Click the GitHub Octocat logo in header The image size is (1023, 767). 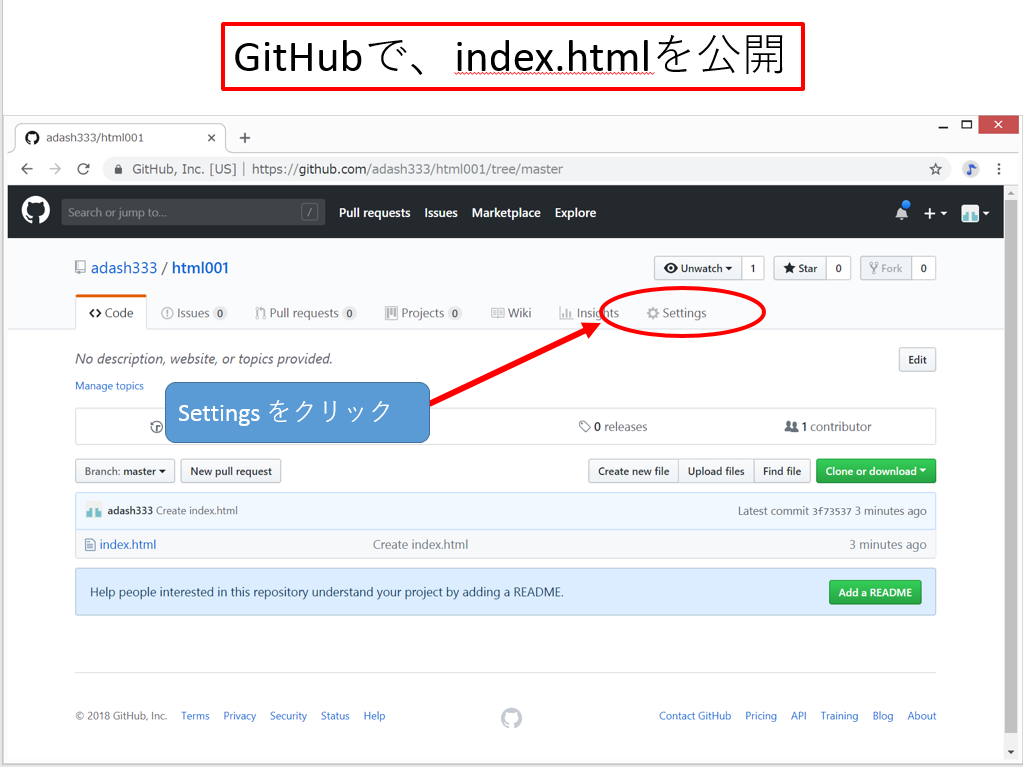tap(36, 211)
